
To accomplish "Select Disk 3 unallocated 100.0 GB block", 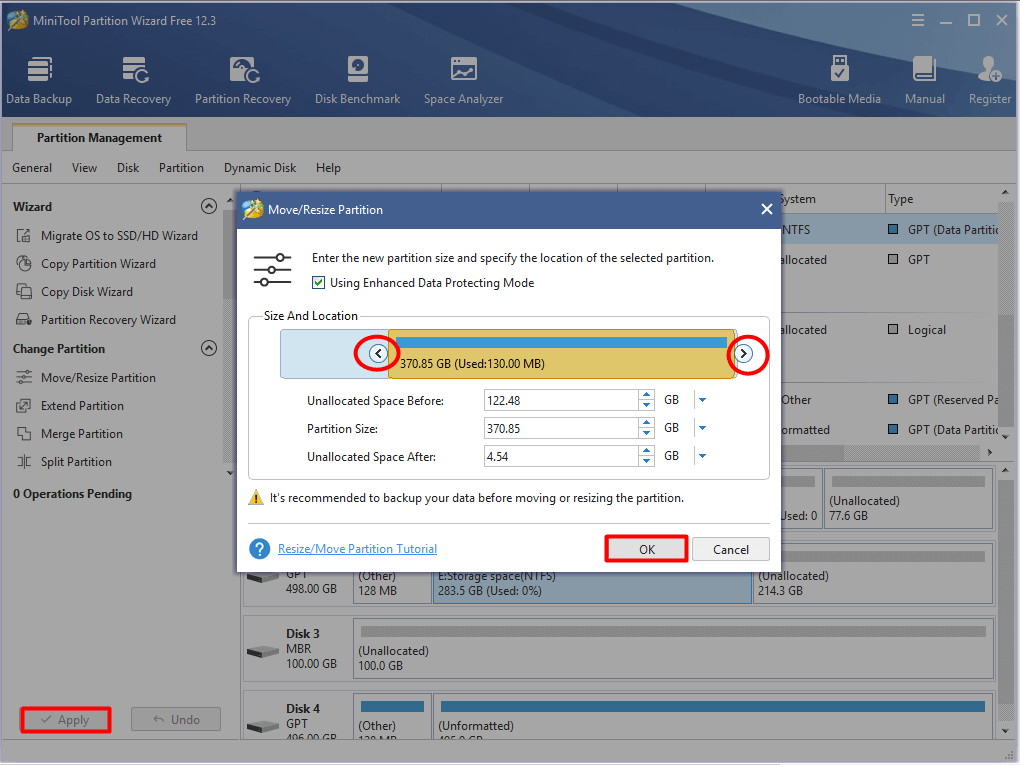I will 673,649.
